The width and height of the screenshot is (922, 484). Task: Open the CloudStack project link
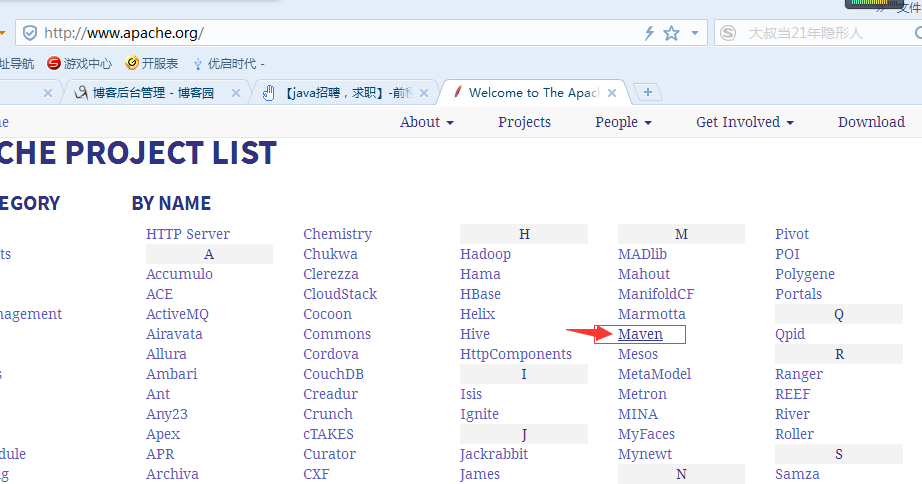pyautogui.click(x=340, y=294)
